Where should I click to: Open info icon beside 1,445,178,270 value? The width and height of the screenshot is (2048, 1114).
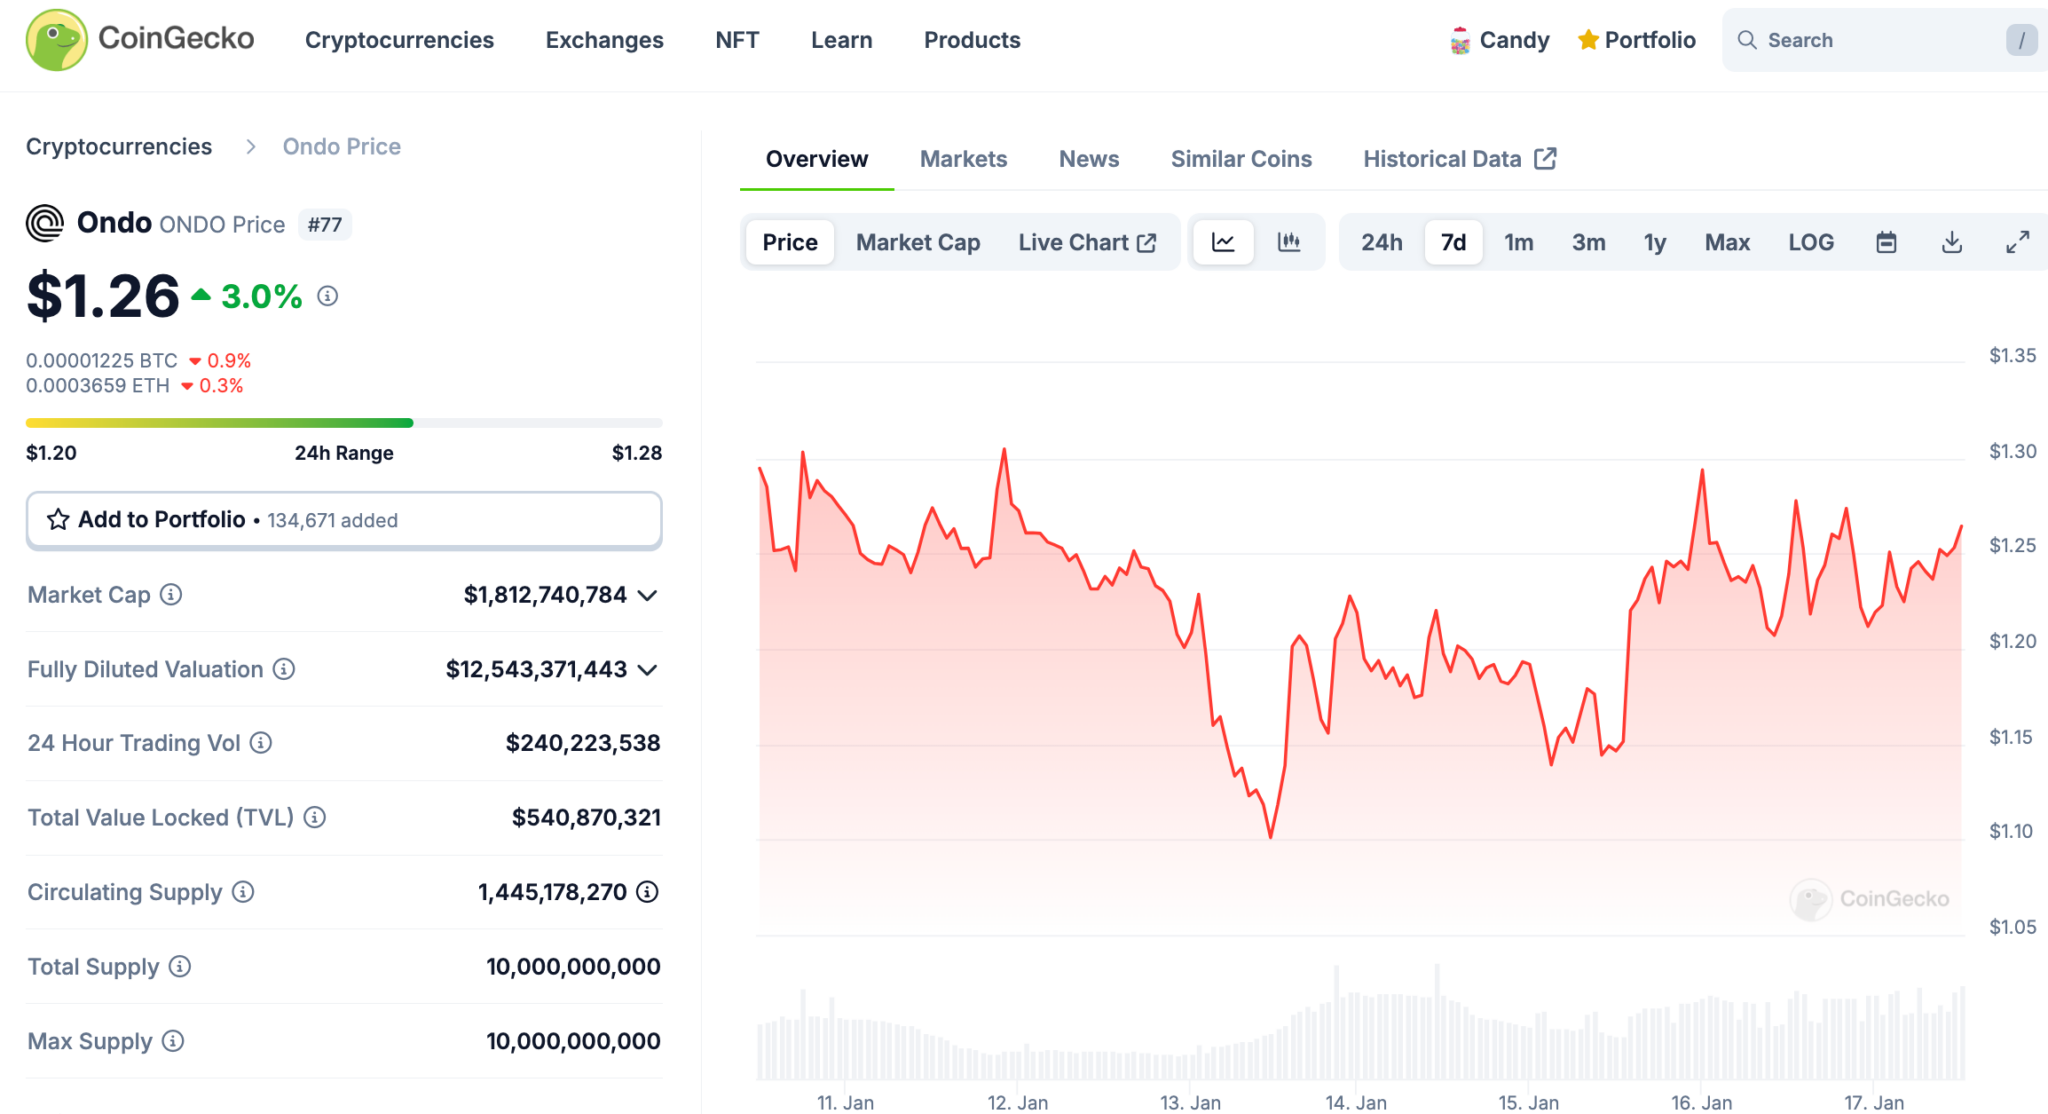pyautogui.click(x=648, y=892)
